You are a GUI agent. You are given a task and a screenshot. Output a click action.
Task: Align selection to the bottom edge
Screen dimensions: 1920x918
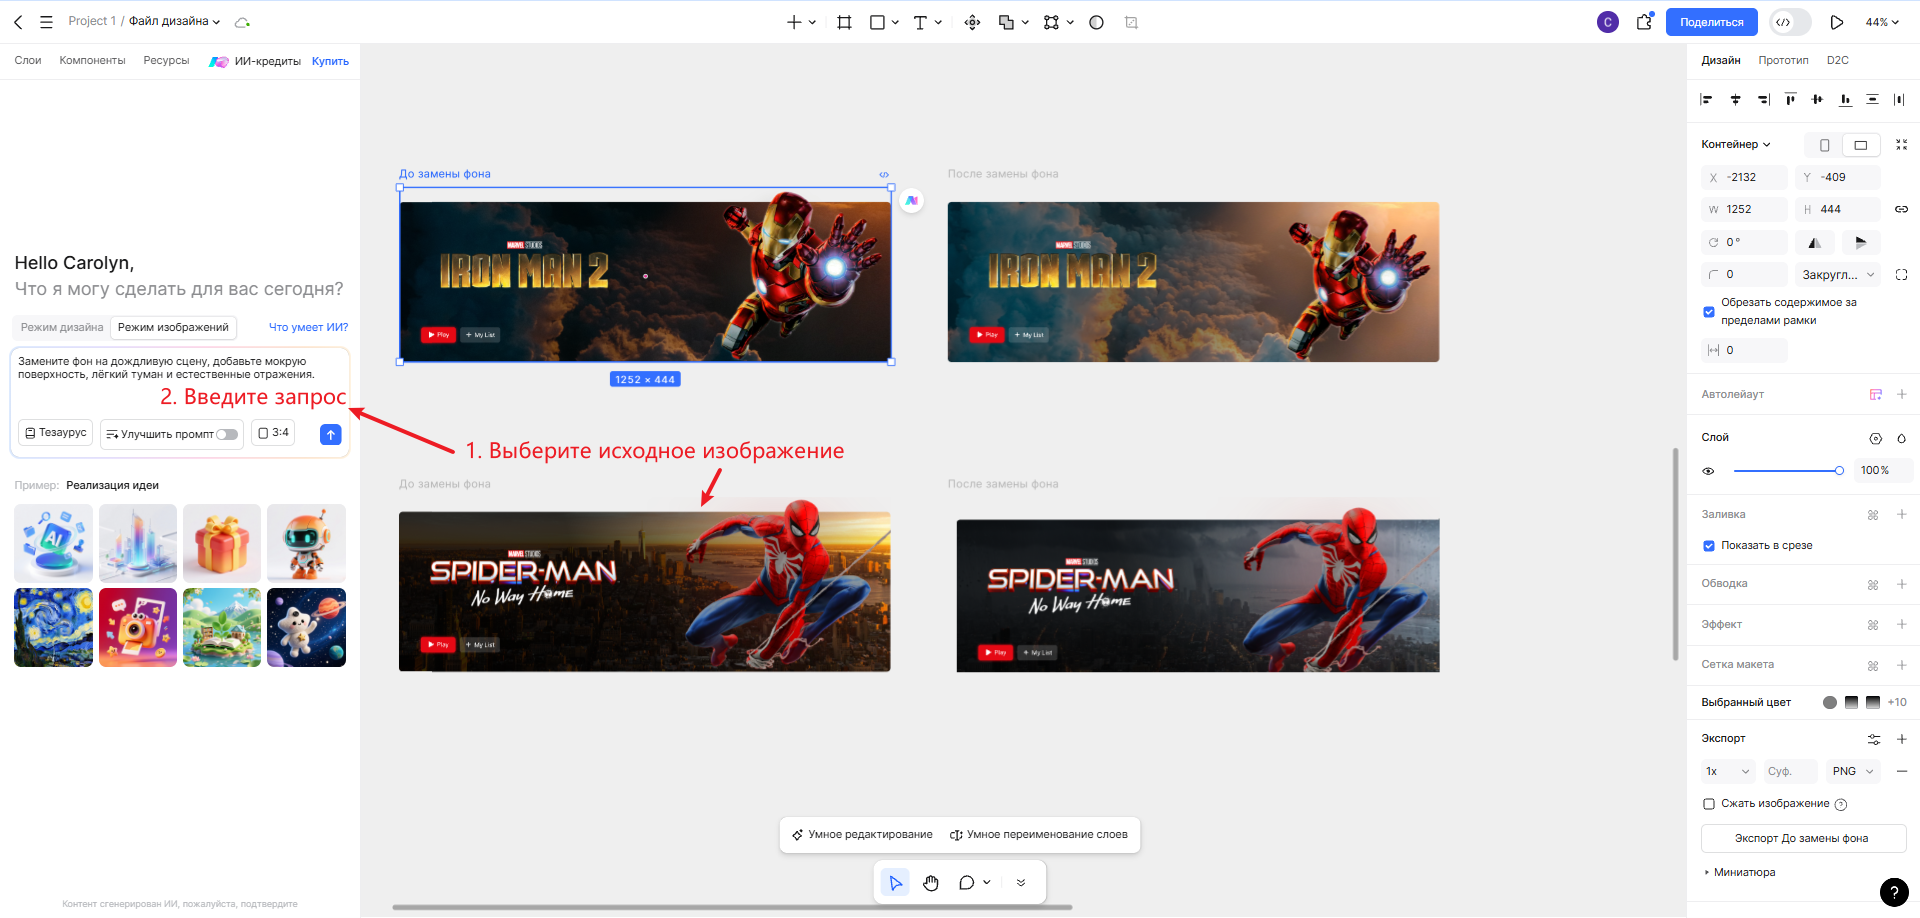click(x=1845, y=99)
